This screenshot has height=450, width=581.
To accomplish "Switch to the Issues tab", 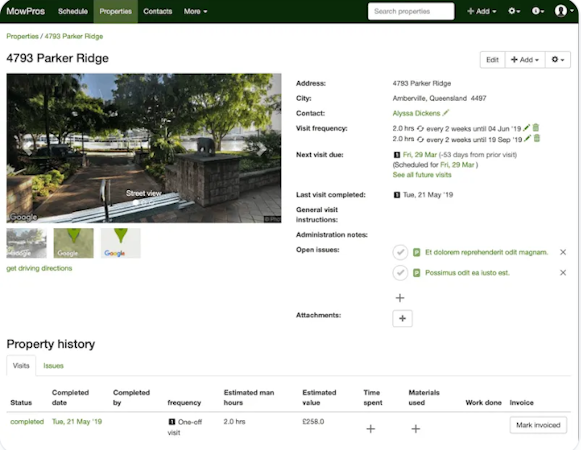I will pyautogui.click(x=53, y=366).
